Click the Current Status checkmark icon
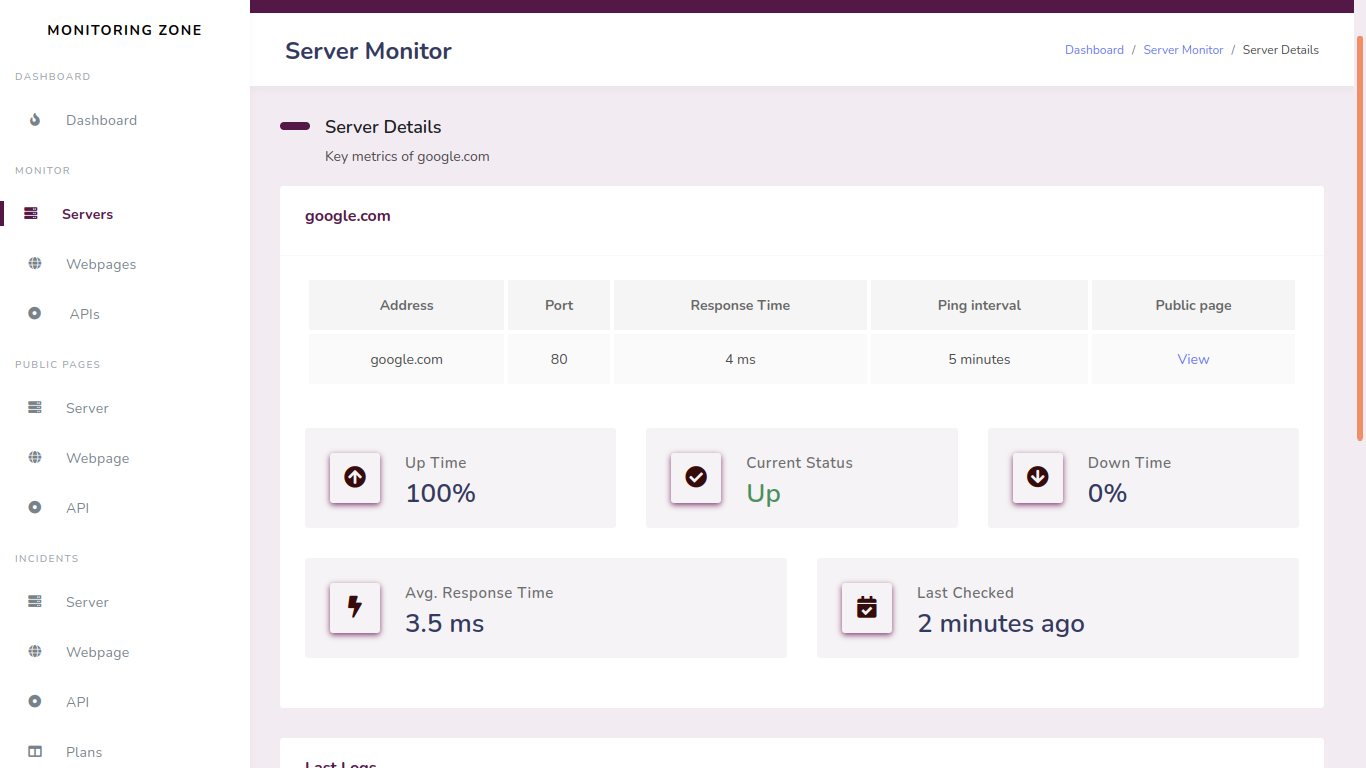Viewport: 1366px width, 768px height. [x=696, y=478]
